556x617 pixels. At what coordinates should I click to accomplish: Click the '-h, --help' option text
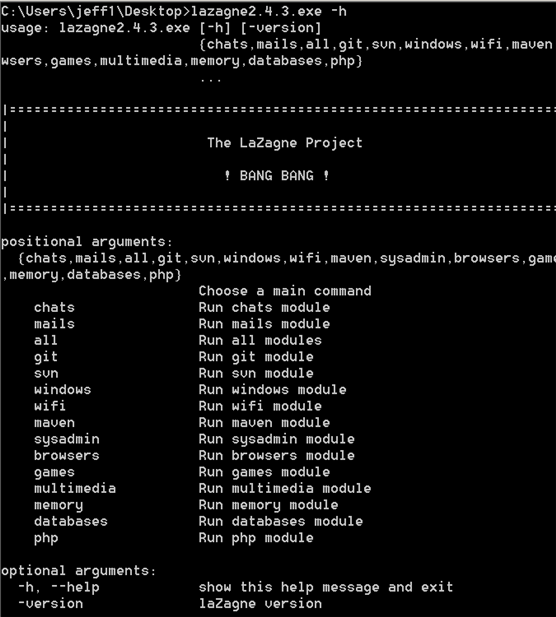coord(59,587)
